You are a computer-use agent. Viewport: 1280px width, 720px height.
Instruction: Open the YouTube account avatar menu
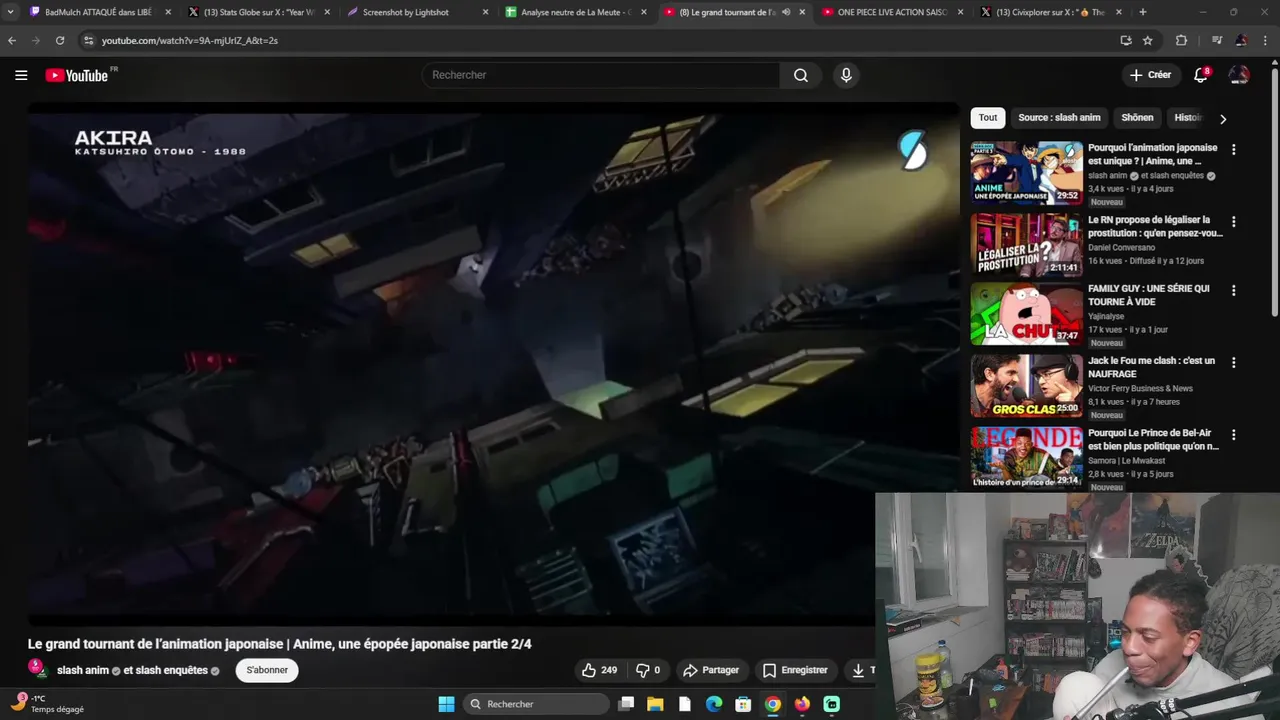pos(1239,75)
